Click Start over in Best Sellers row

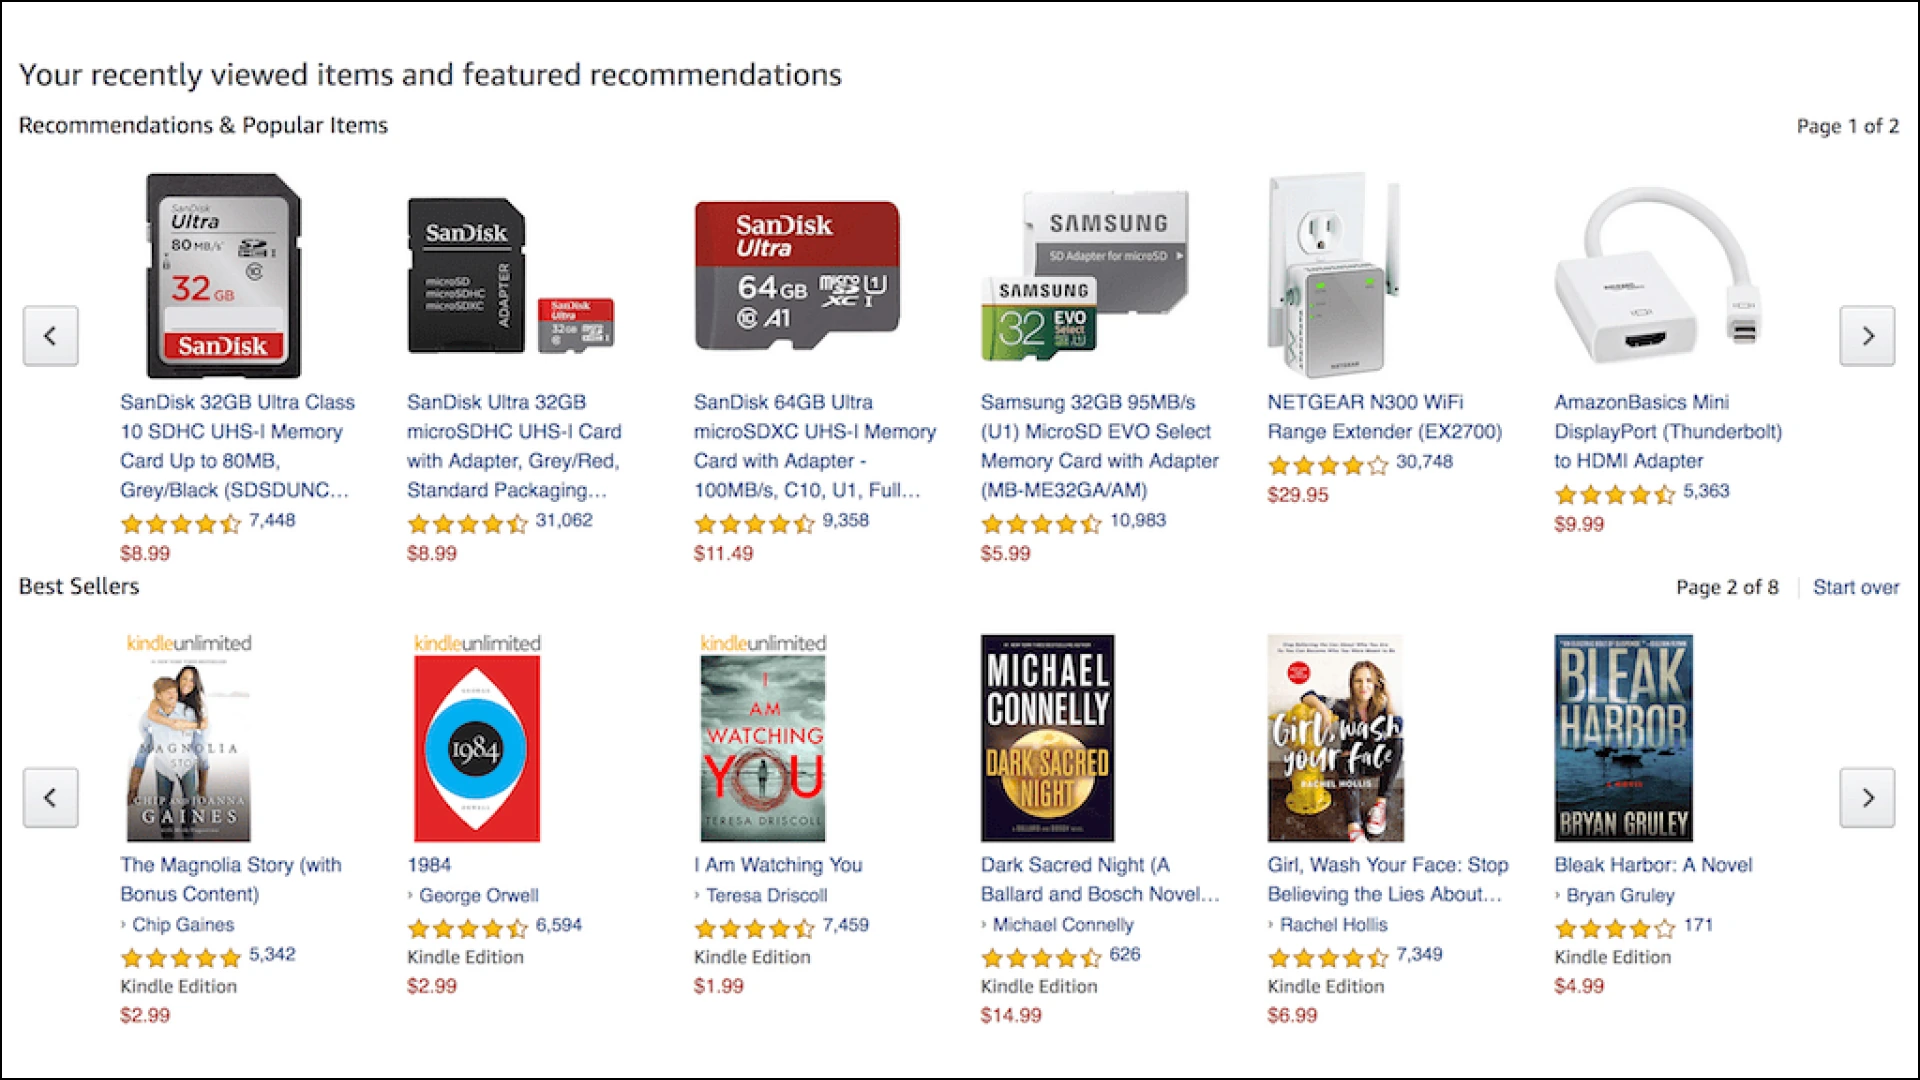tap(1856, 587)
